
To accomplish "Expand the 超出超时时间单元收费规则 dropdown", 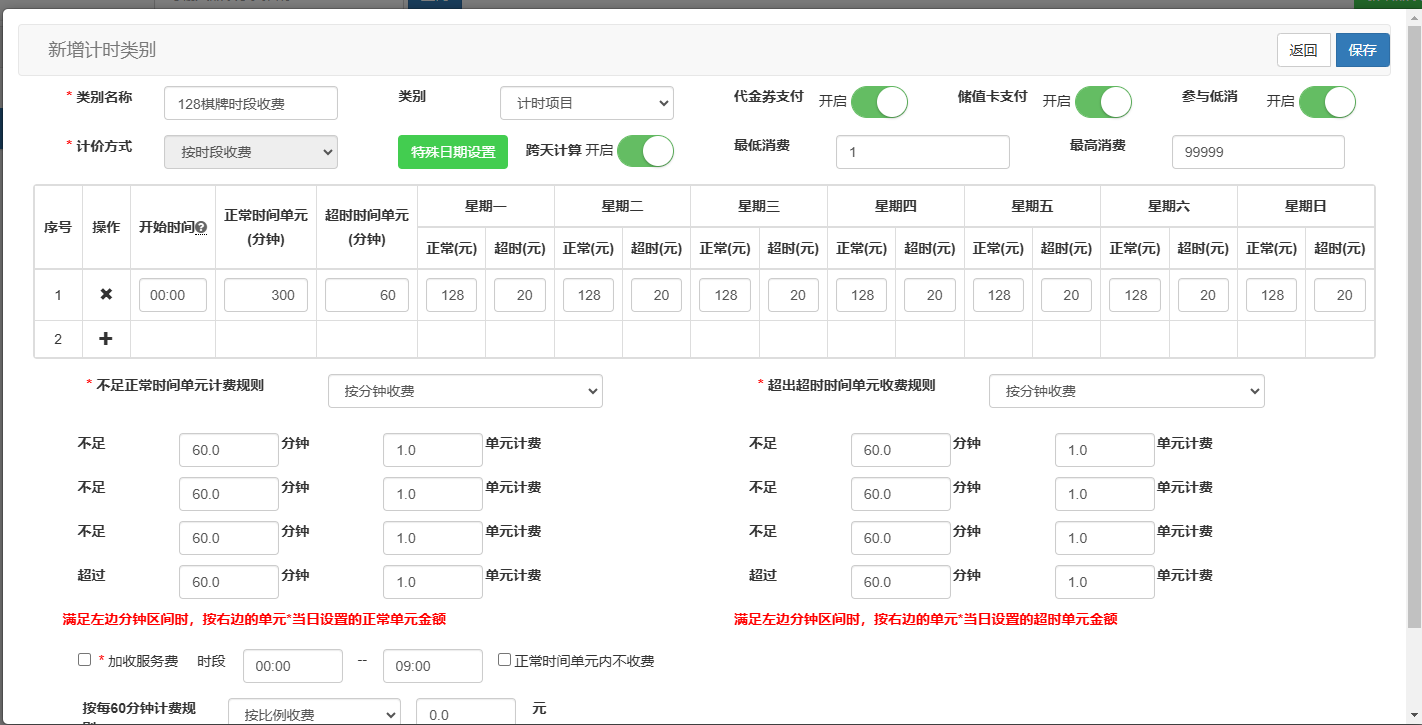I will (1126, 391).
